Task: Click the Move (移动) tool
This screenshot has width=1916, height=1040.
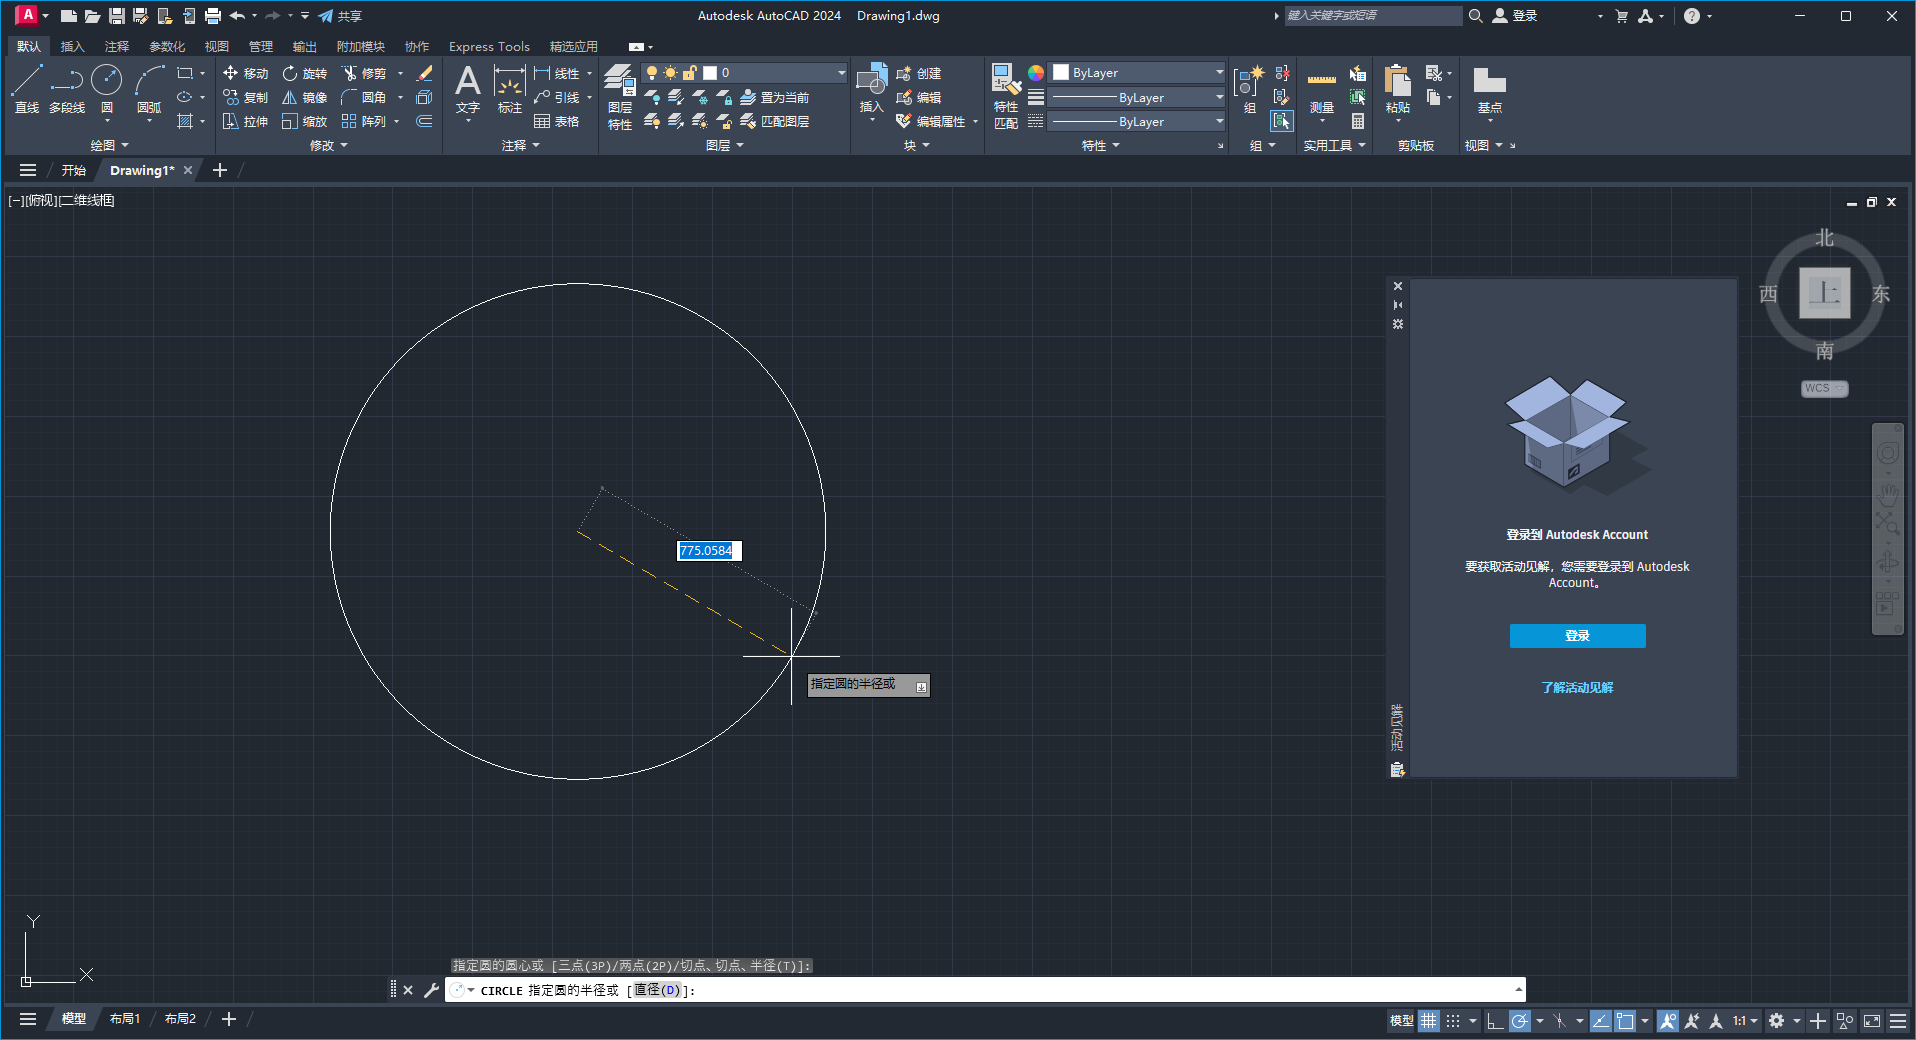Action: tap(245, 73)
